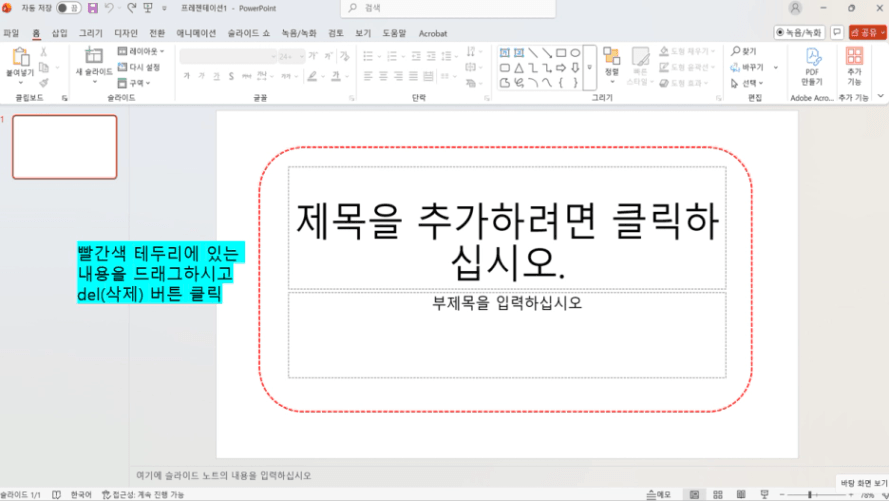Click the 붙여넣기 (Paste) clipboard icon
Screen dimensions: 889x501
tap(18, 59)
